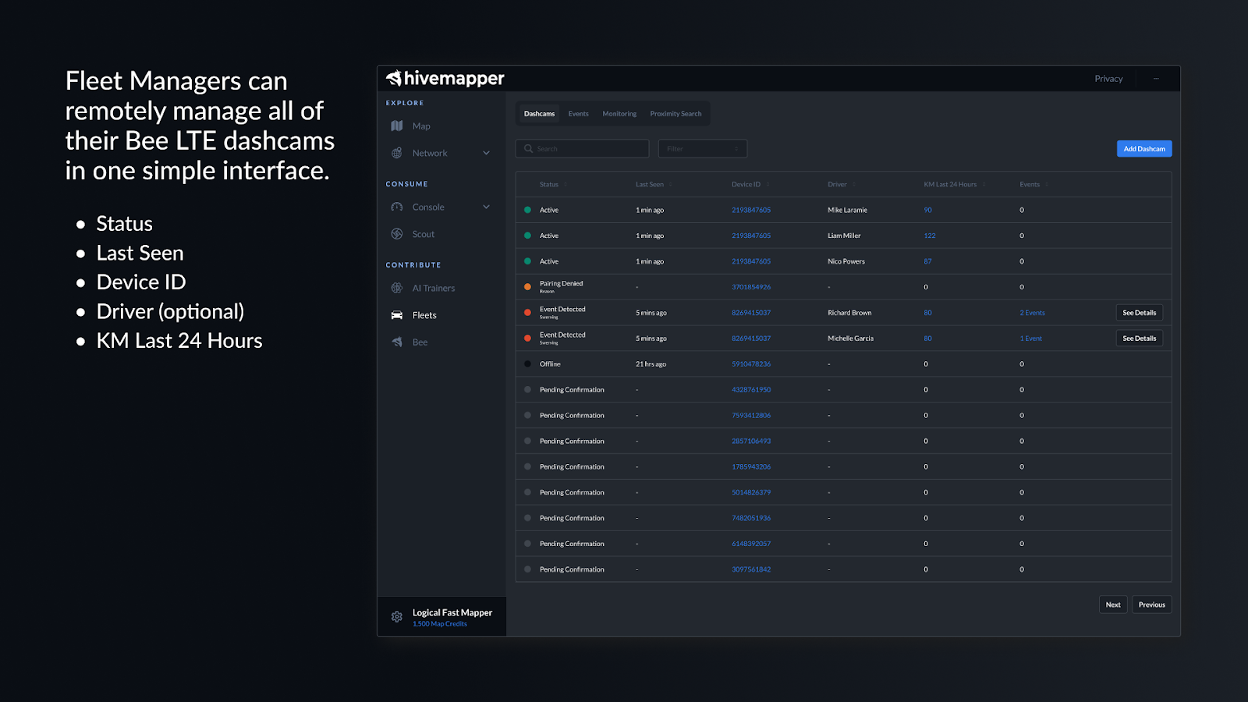The image size is (1248, 702).
Task: Open AI Trainers in the sidebar
Action: [431, 288]
